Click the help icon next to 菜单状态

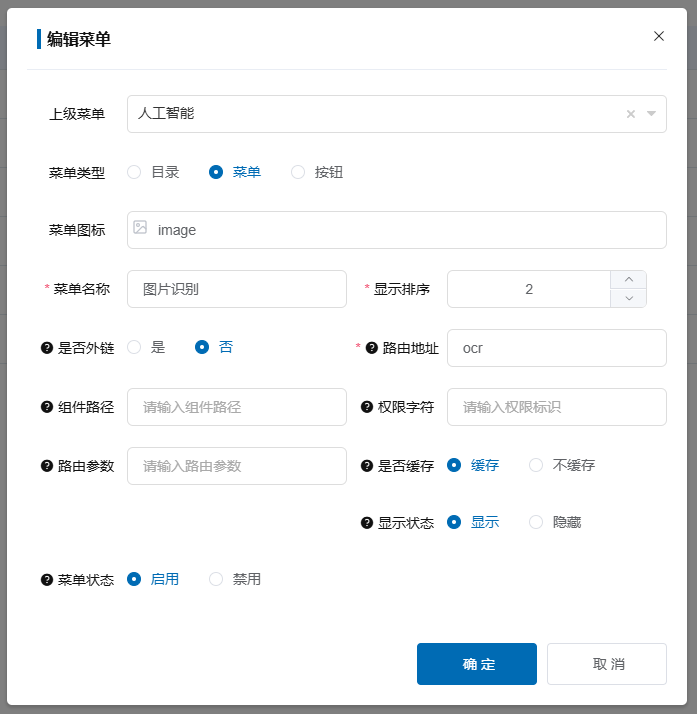(47, 580)
